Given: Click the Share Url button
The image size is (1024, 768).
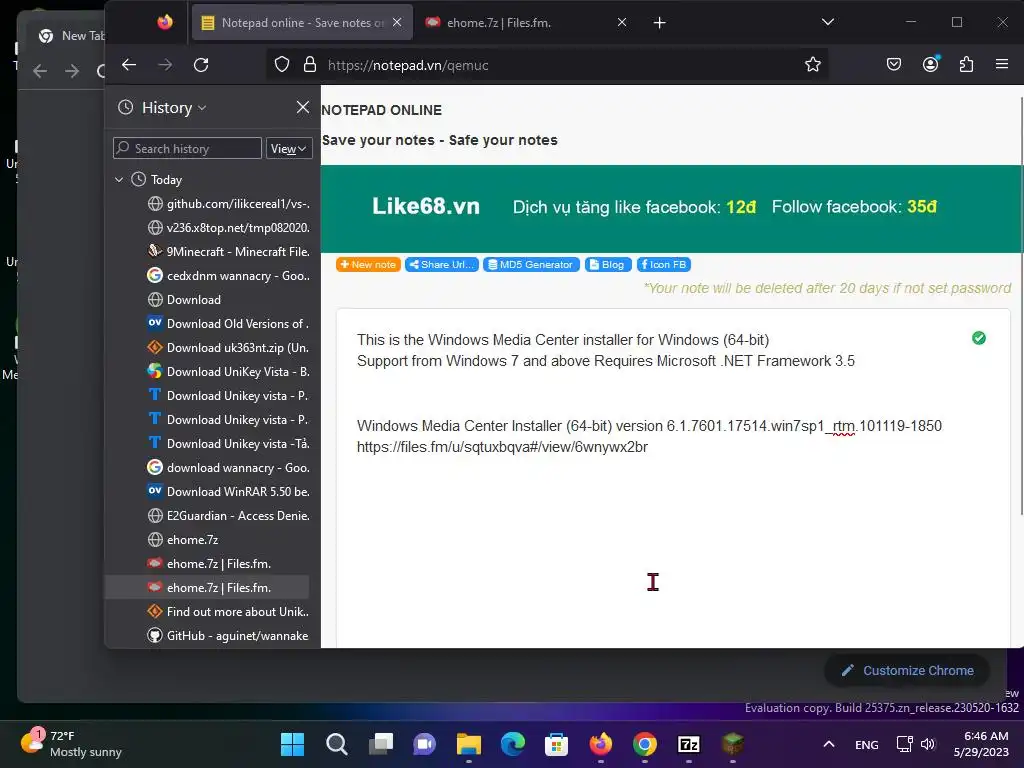Looking at the screenshot, I should (441, 264).
